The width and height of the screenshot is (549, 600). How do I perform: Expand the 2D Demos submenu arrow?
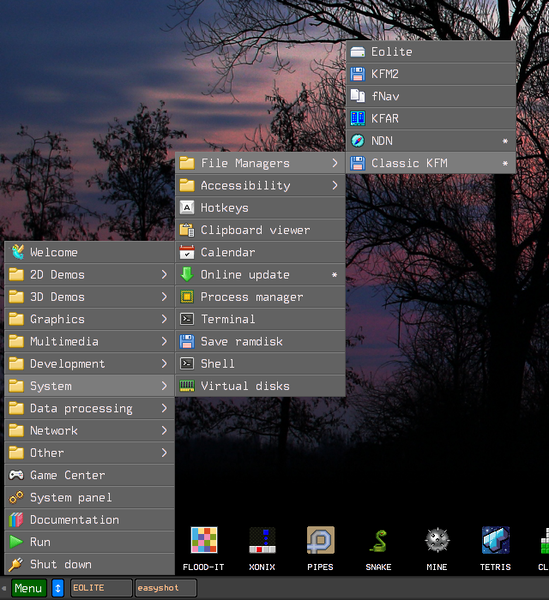164,274
